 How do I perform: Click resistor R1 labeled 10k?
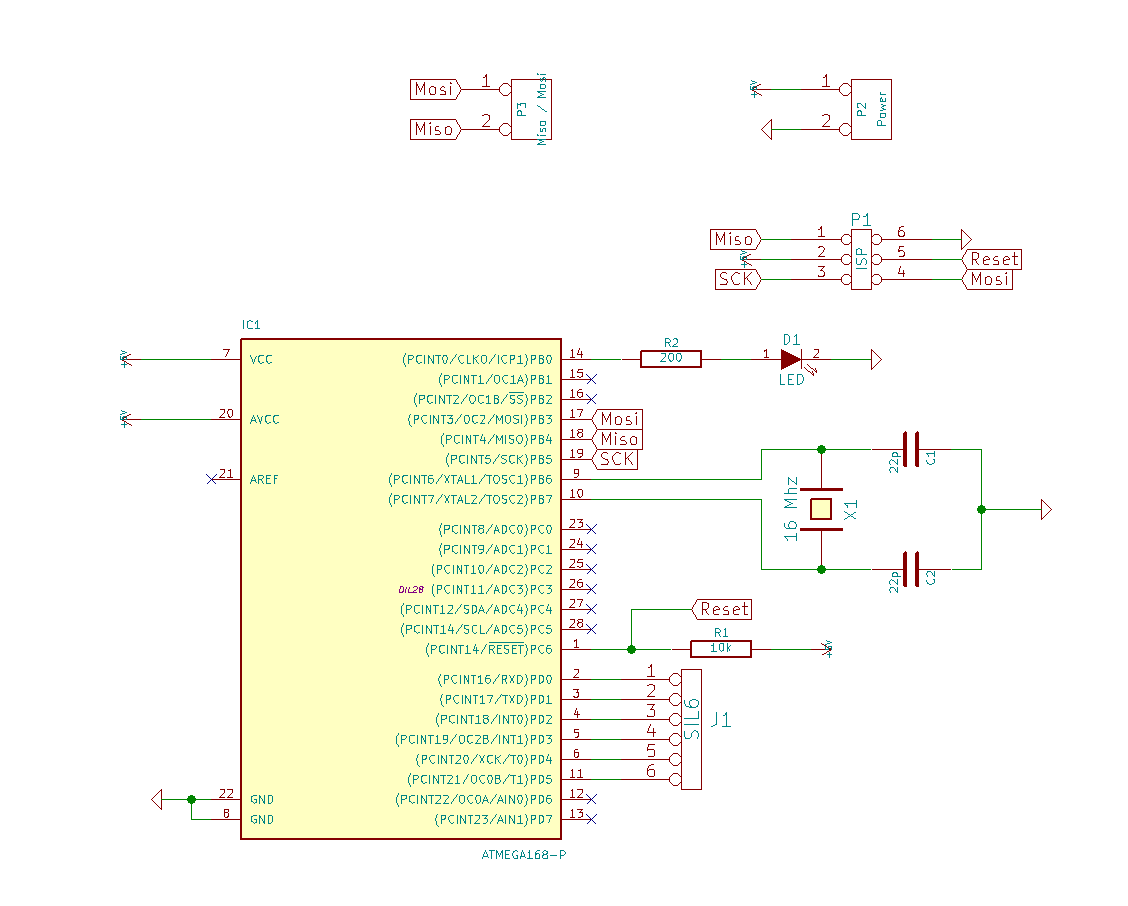coord(721,649)
